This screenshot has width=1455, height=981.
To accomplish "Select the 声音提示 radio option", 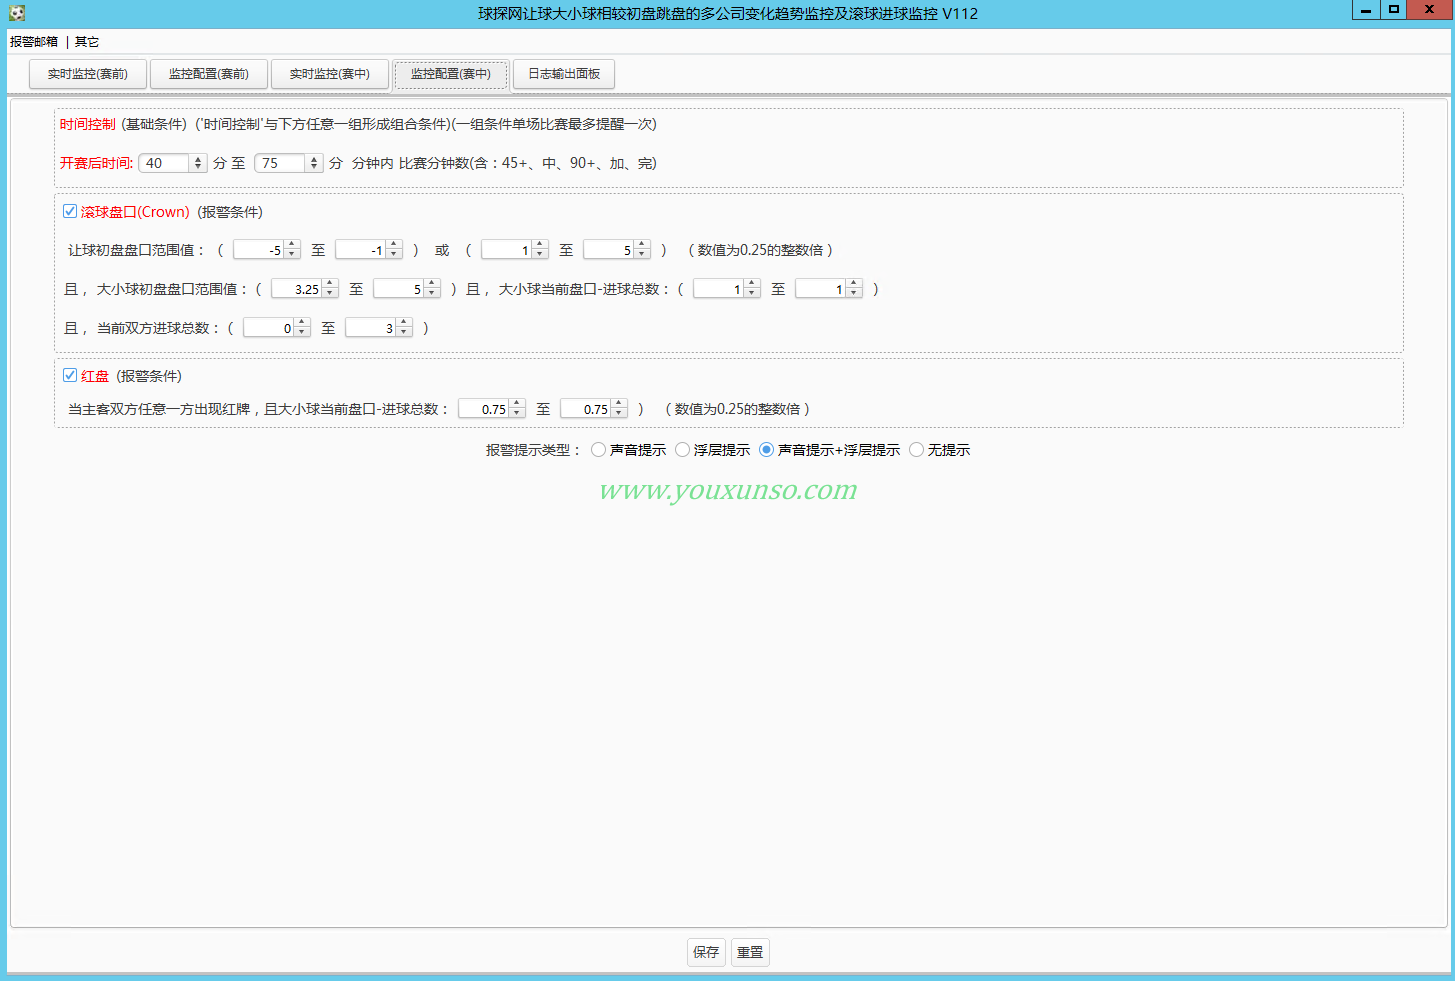I will coord(598,450).
